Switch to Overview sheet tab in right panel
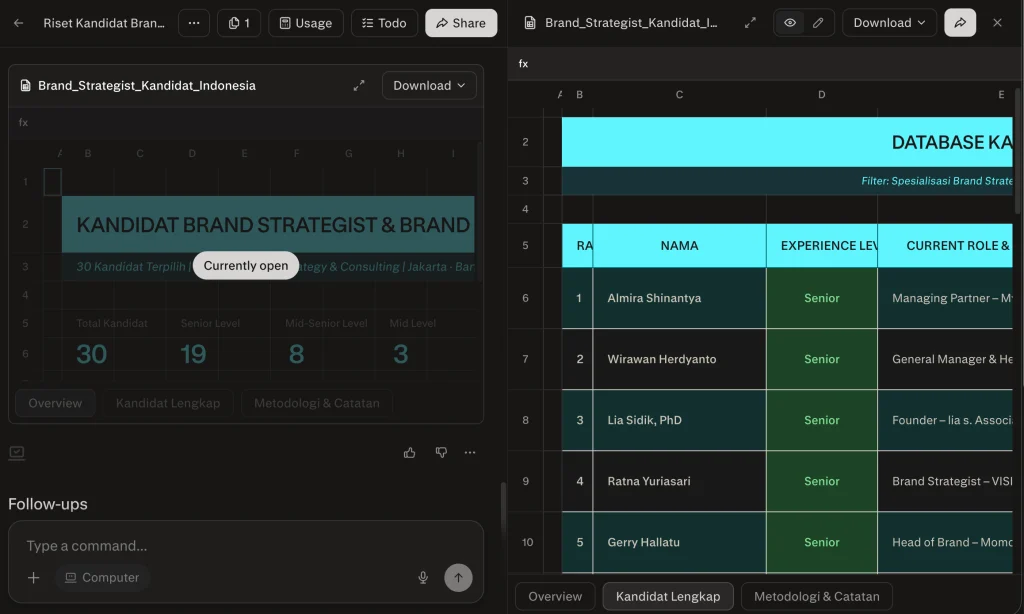The image size is (1024, 614). pos(555,596)
